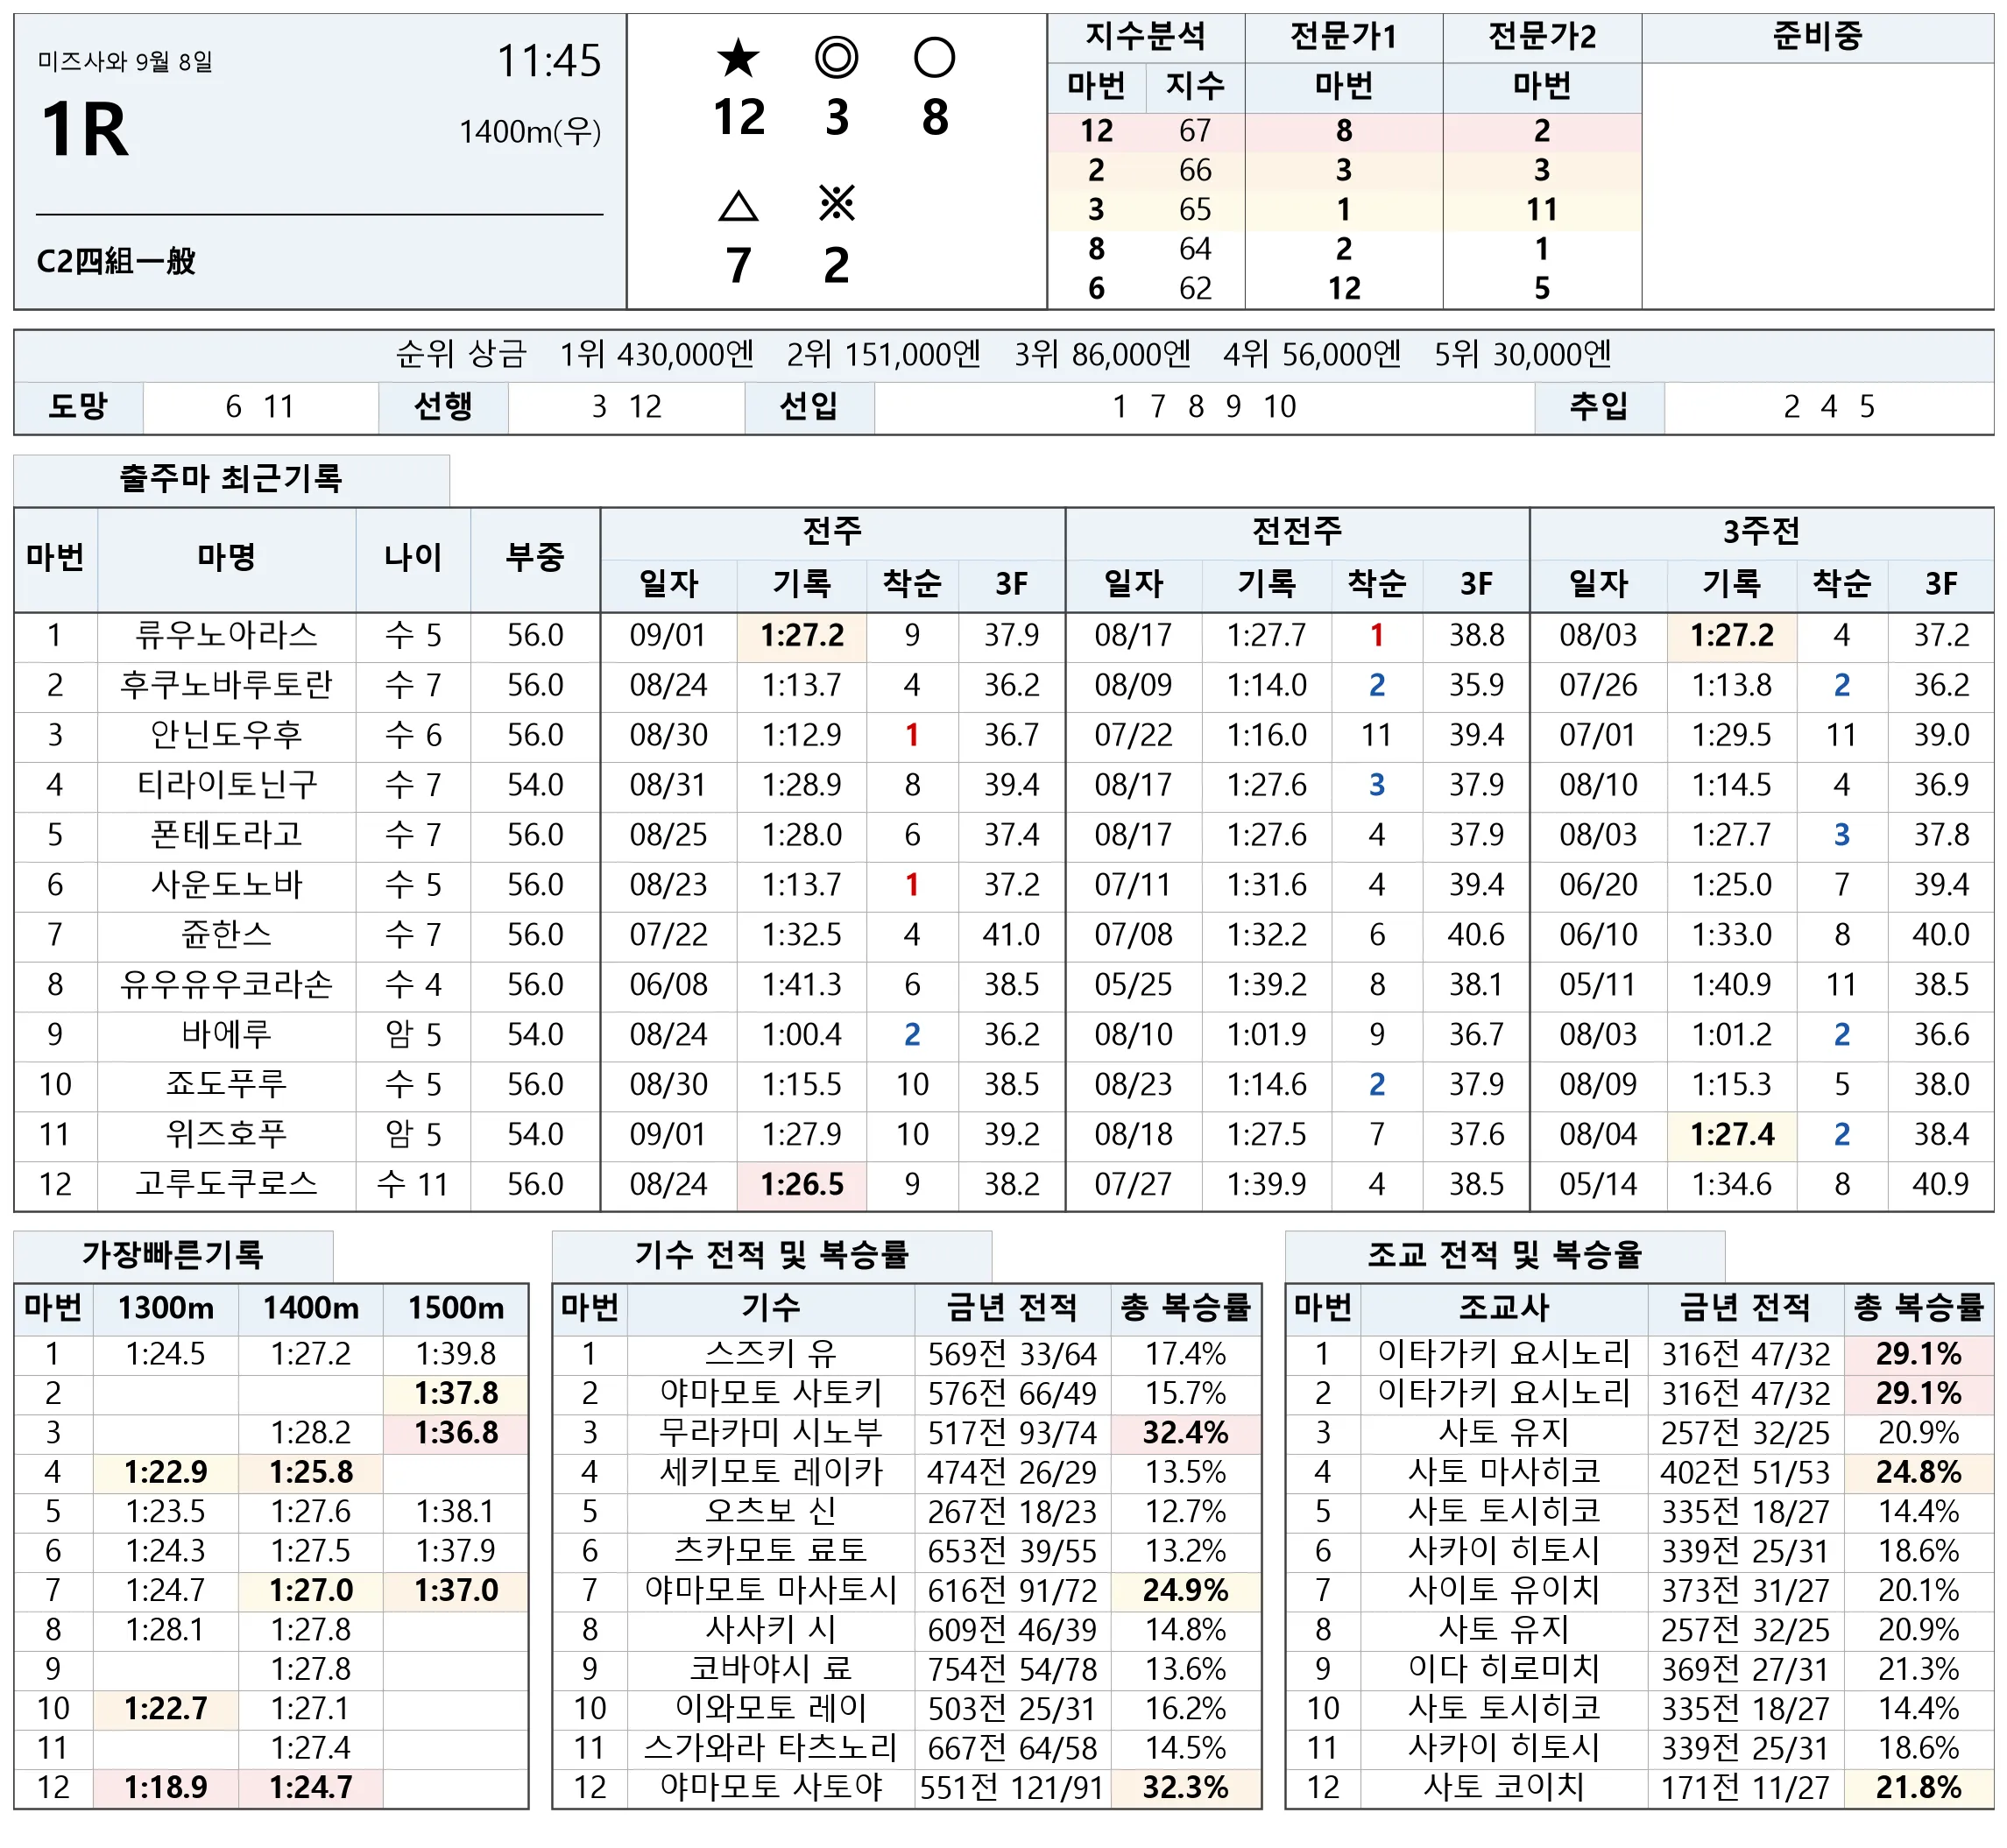
Task: Click the triangle pick symbol
Action: coord(738,207)
